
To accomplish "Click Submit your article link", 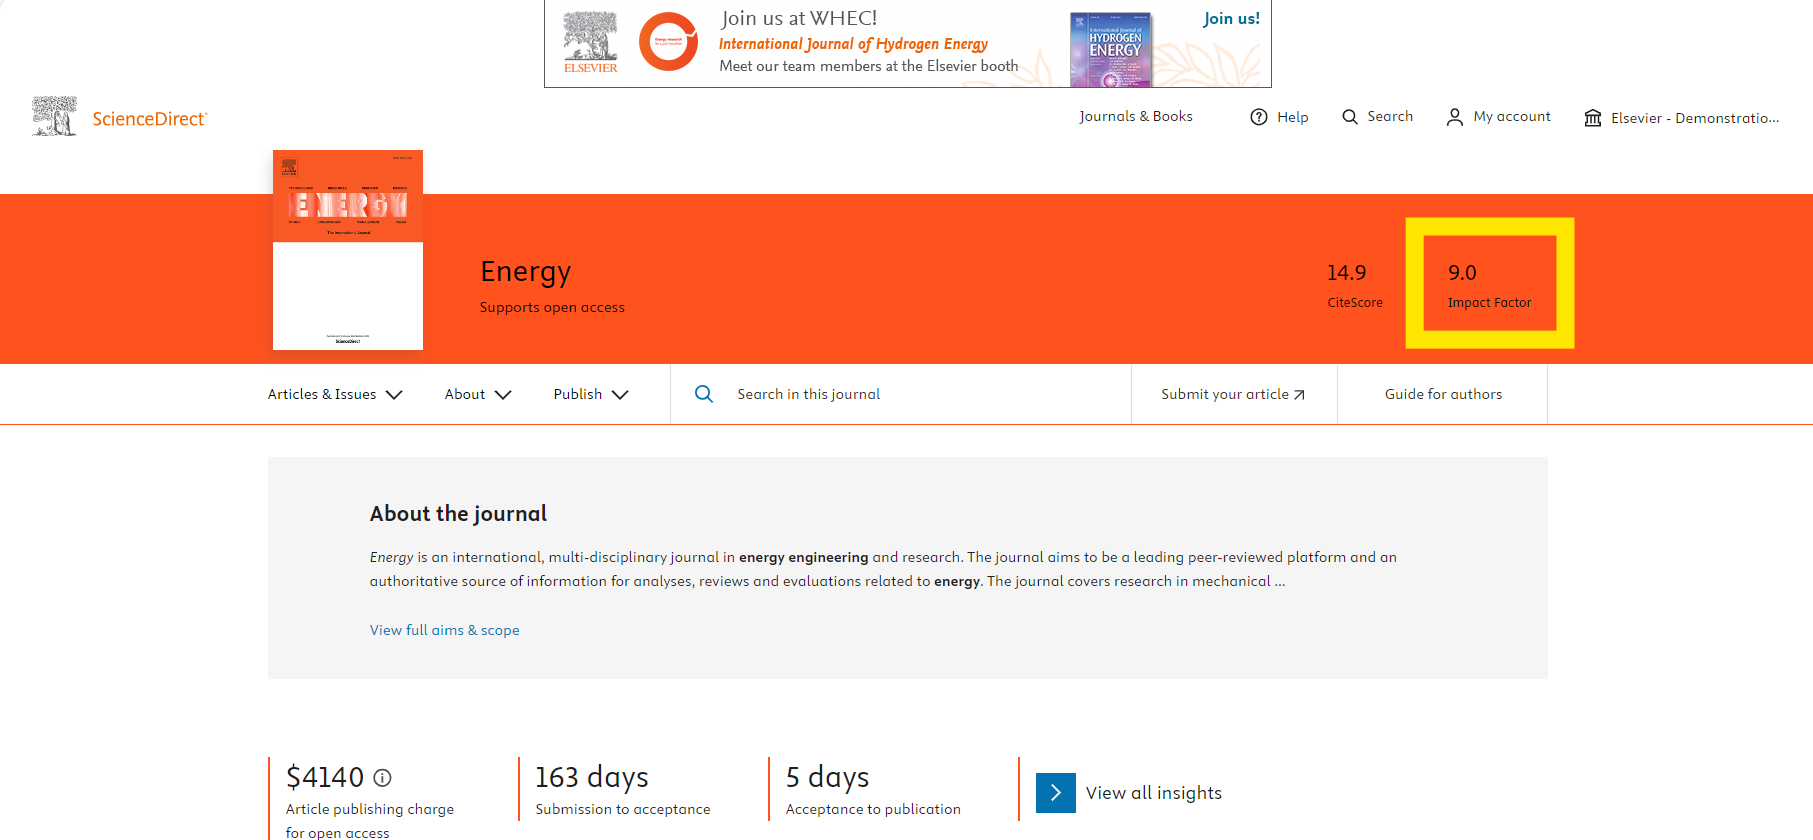I will (x=1232, y=394).
